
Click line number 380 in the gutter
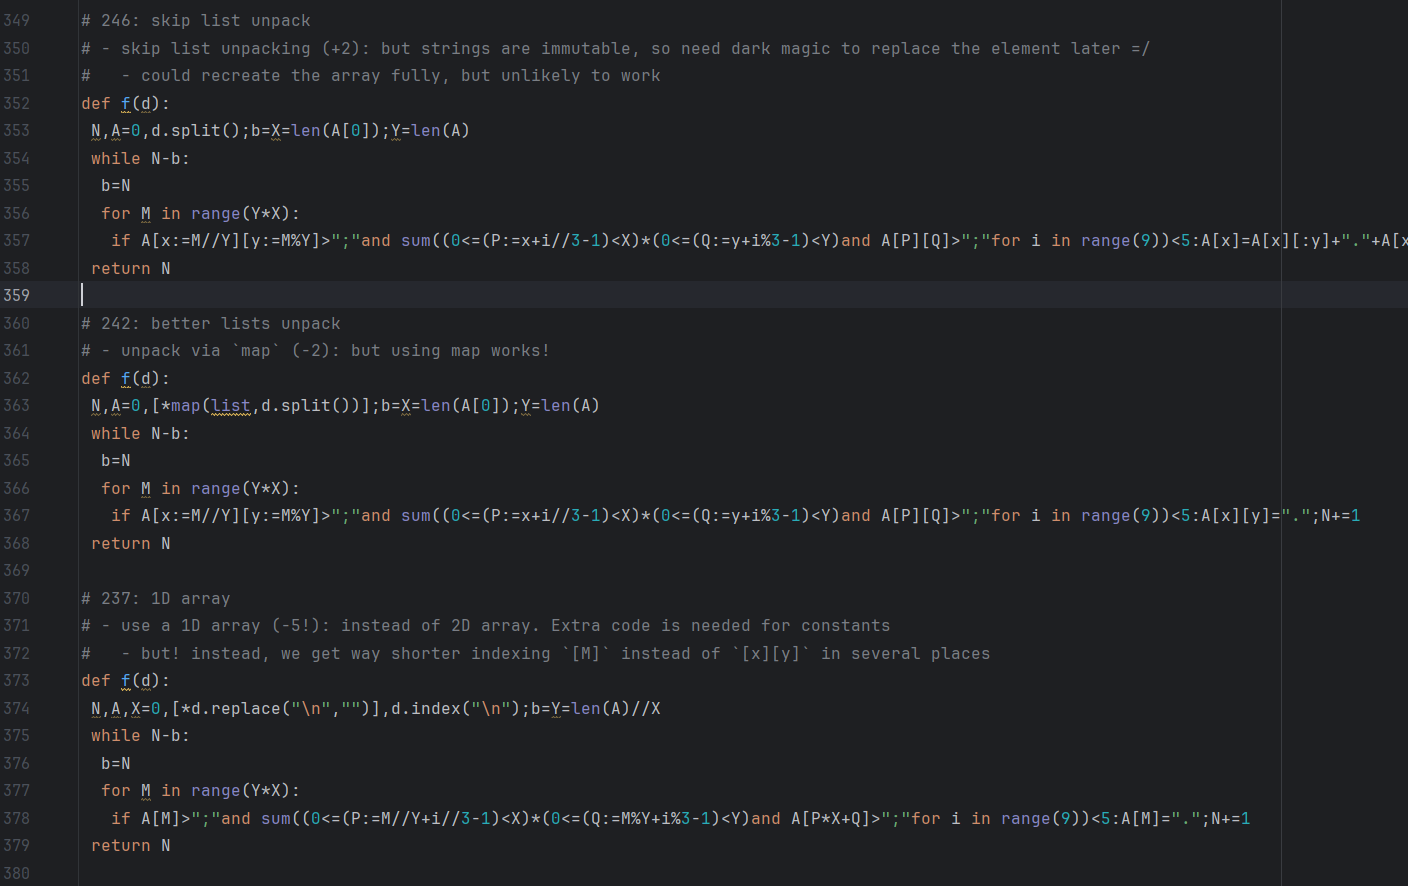(x=17, y=874)
